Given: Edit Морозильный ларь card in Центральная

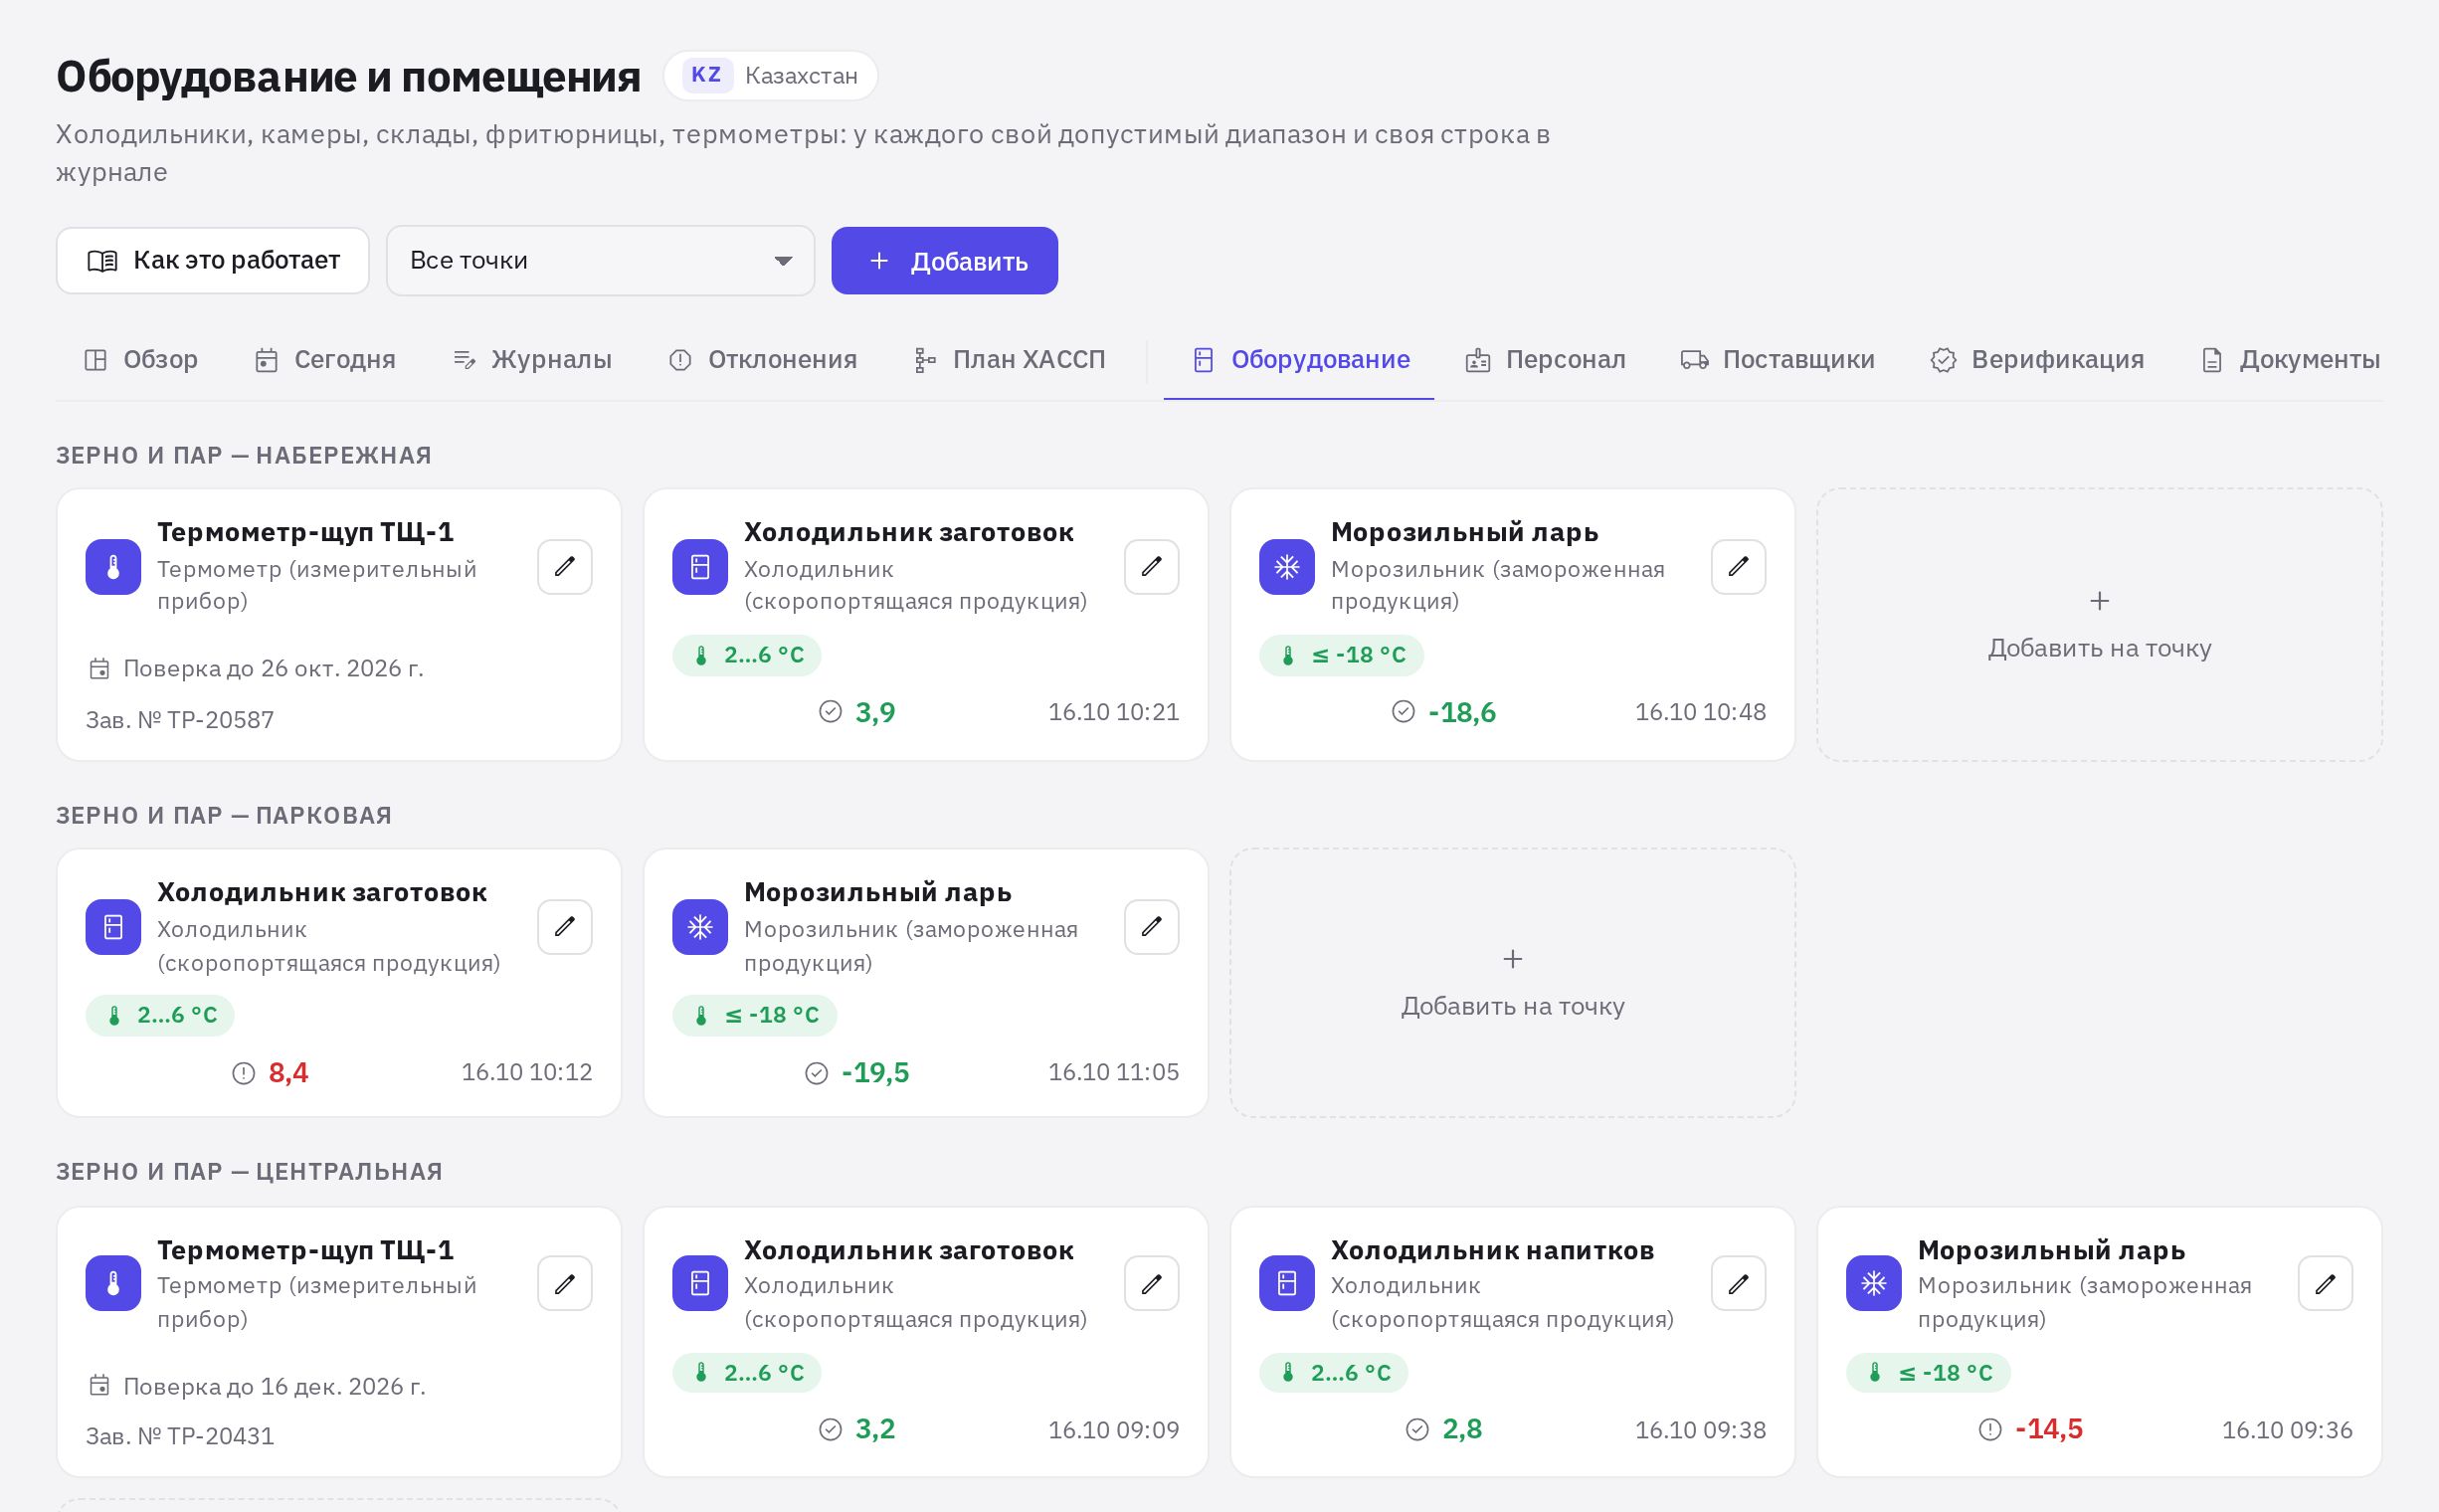Looking at the screenshot, I should click(x=2326, y=1283).
